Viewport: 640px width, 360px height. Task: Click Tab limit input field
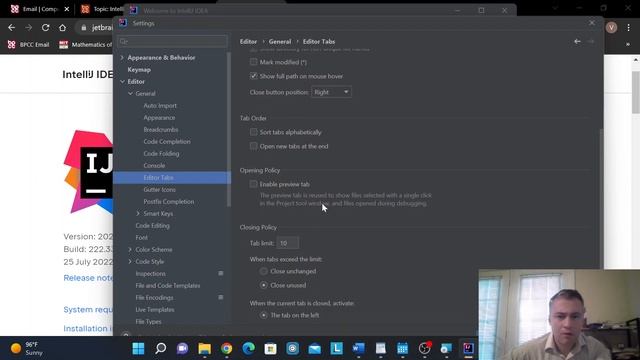tap(287, 243)
